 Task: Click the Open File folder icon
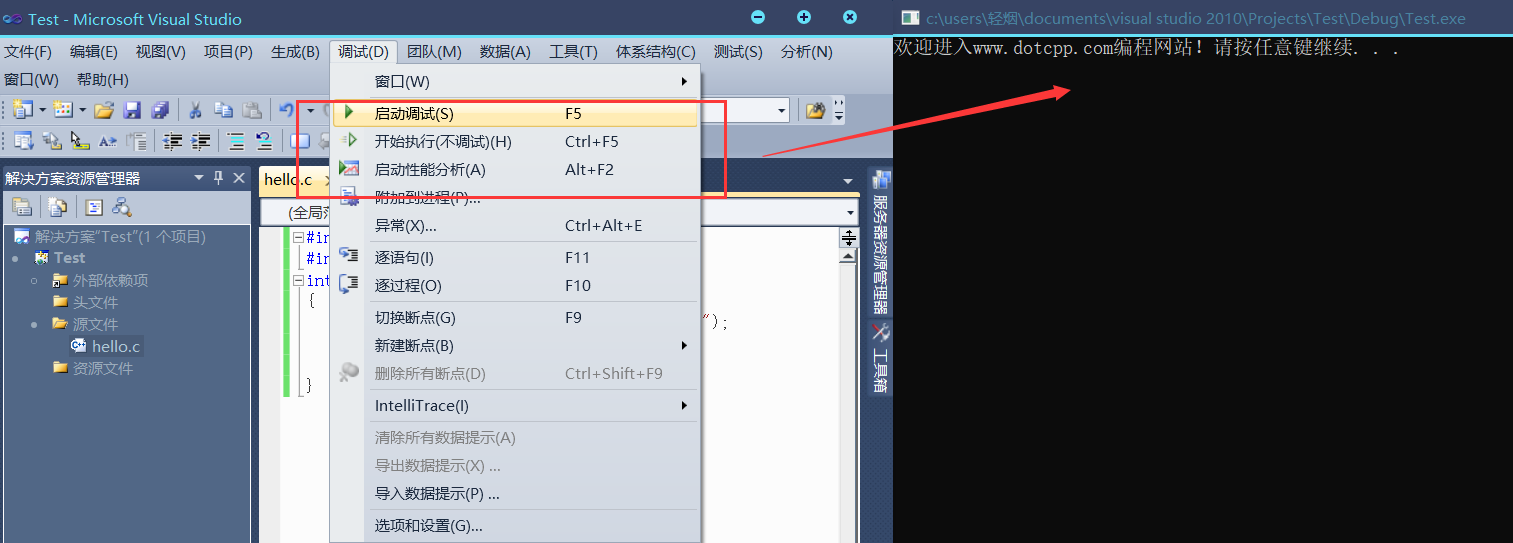click(x=104, y=110)
